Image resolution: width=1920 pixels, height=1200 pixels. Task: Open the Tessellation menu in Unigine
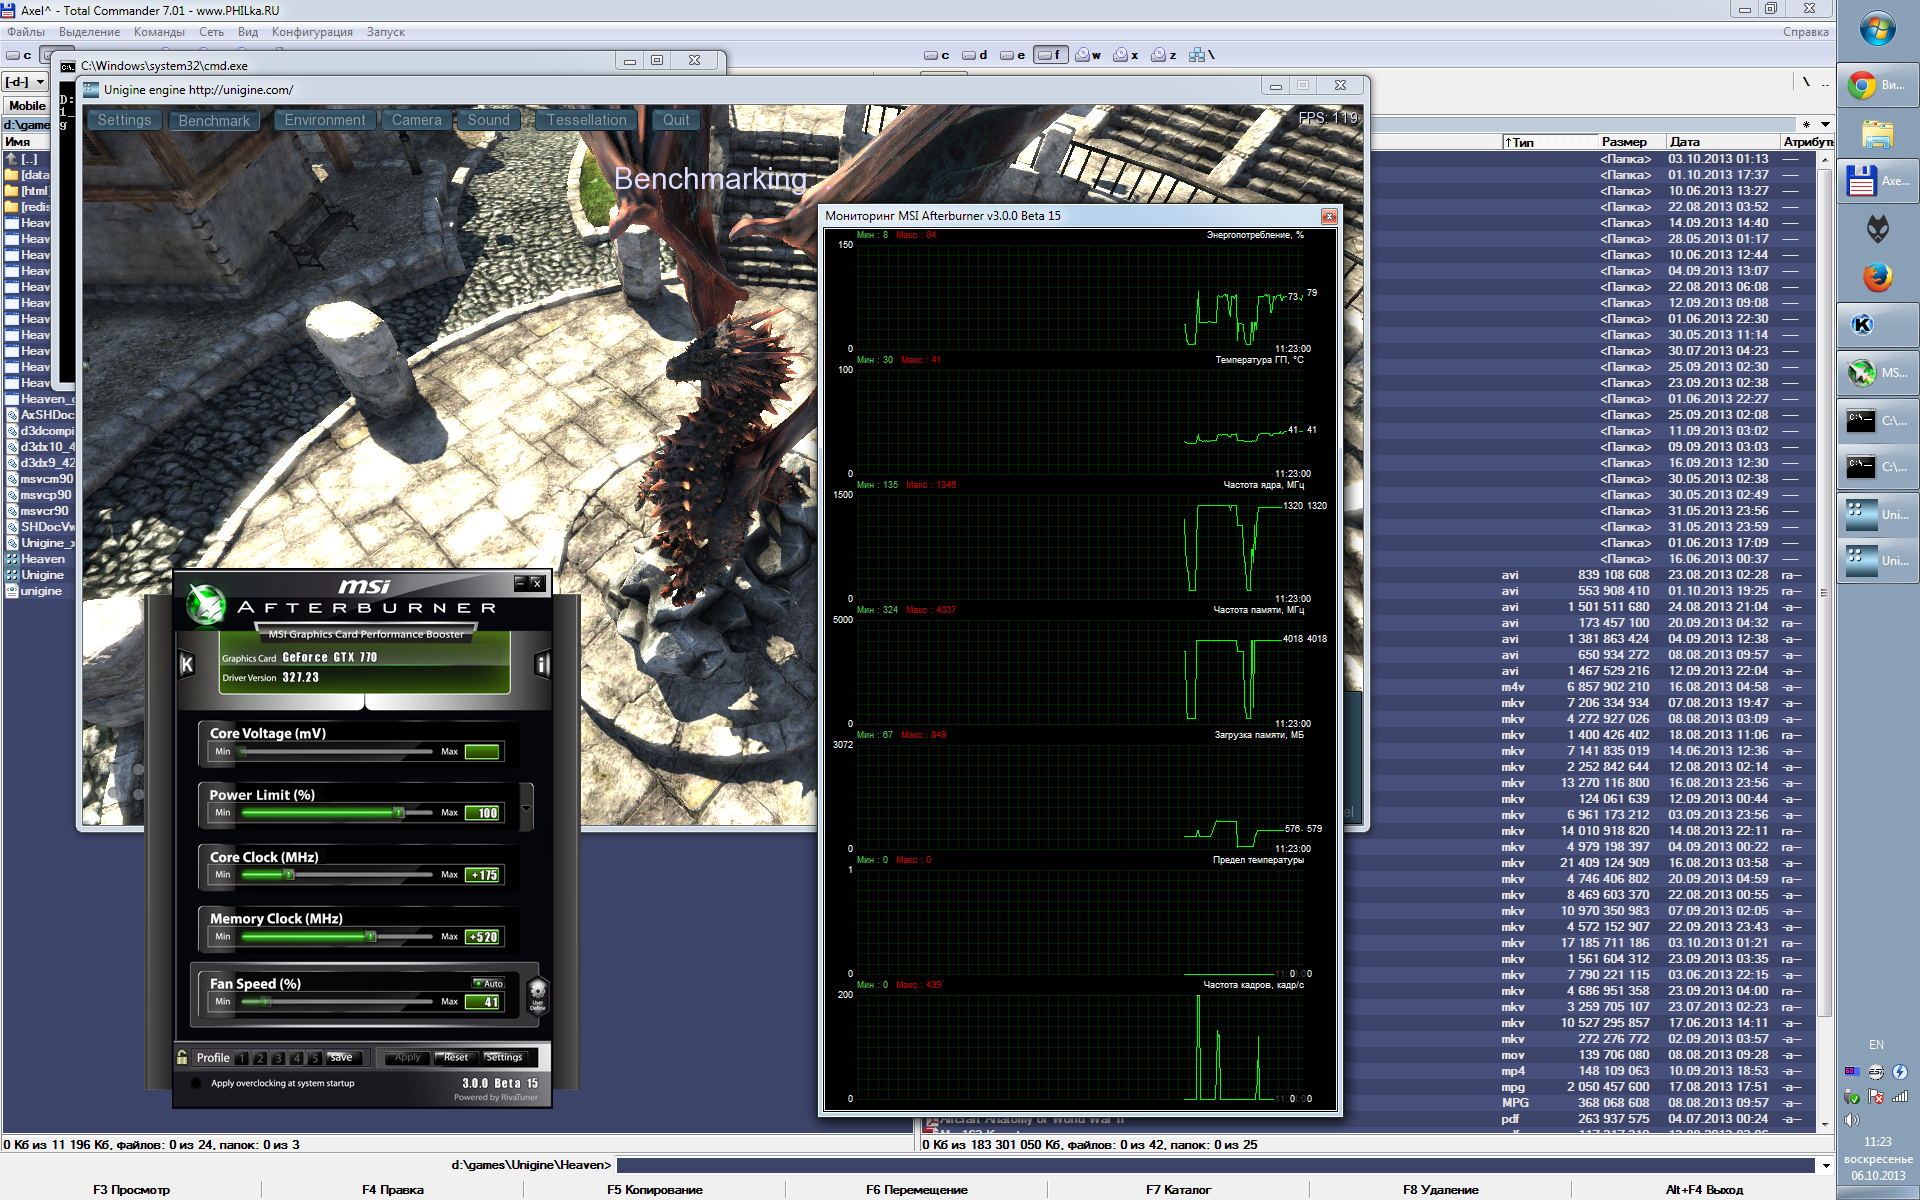click(586, 120)
